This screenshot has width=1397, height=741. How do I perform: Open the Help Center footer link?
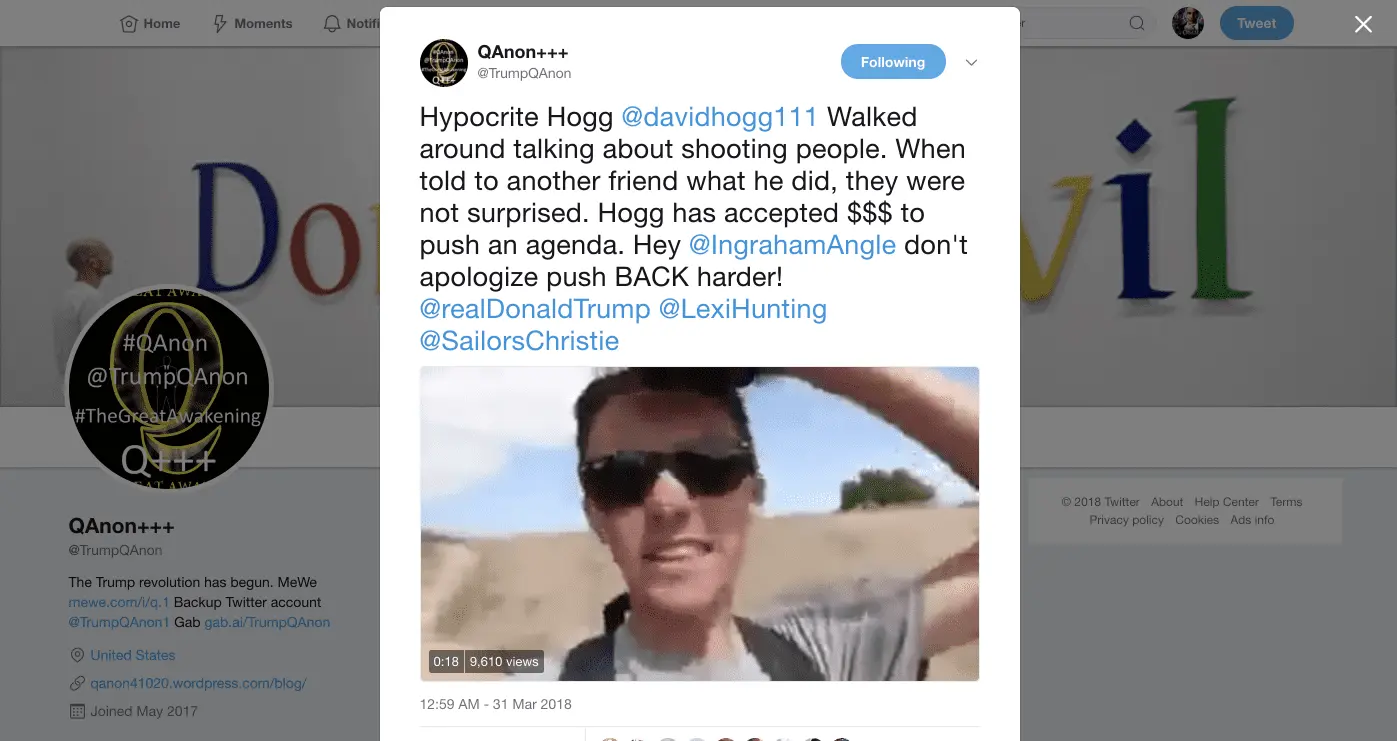point(1226,502)
